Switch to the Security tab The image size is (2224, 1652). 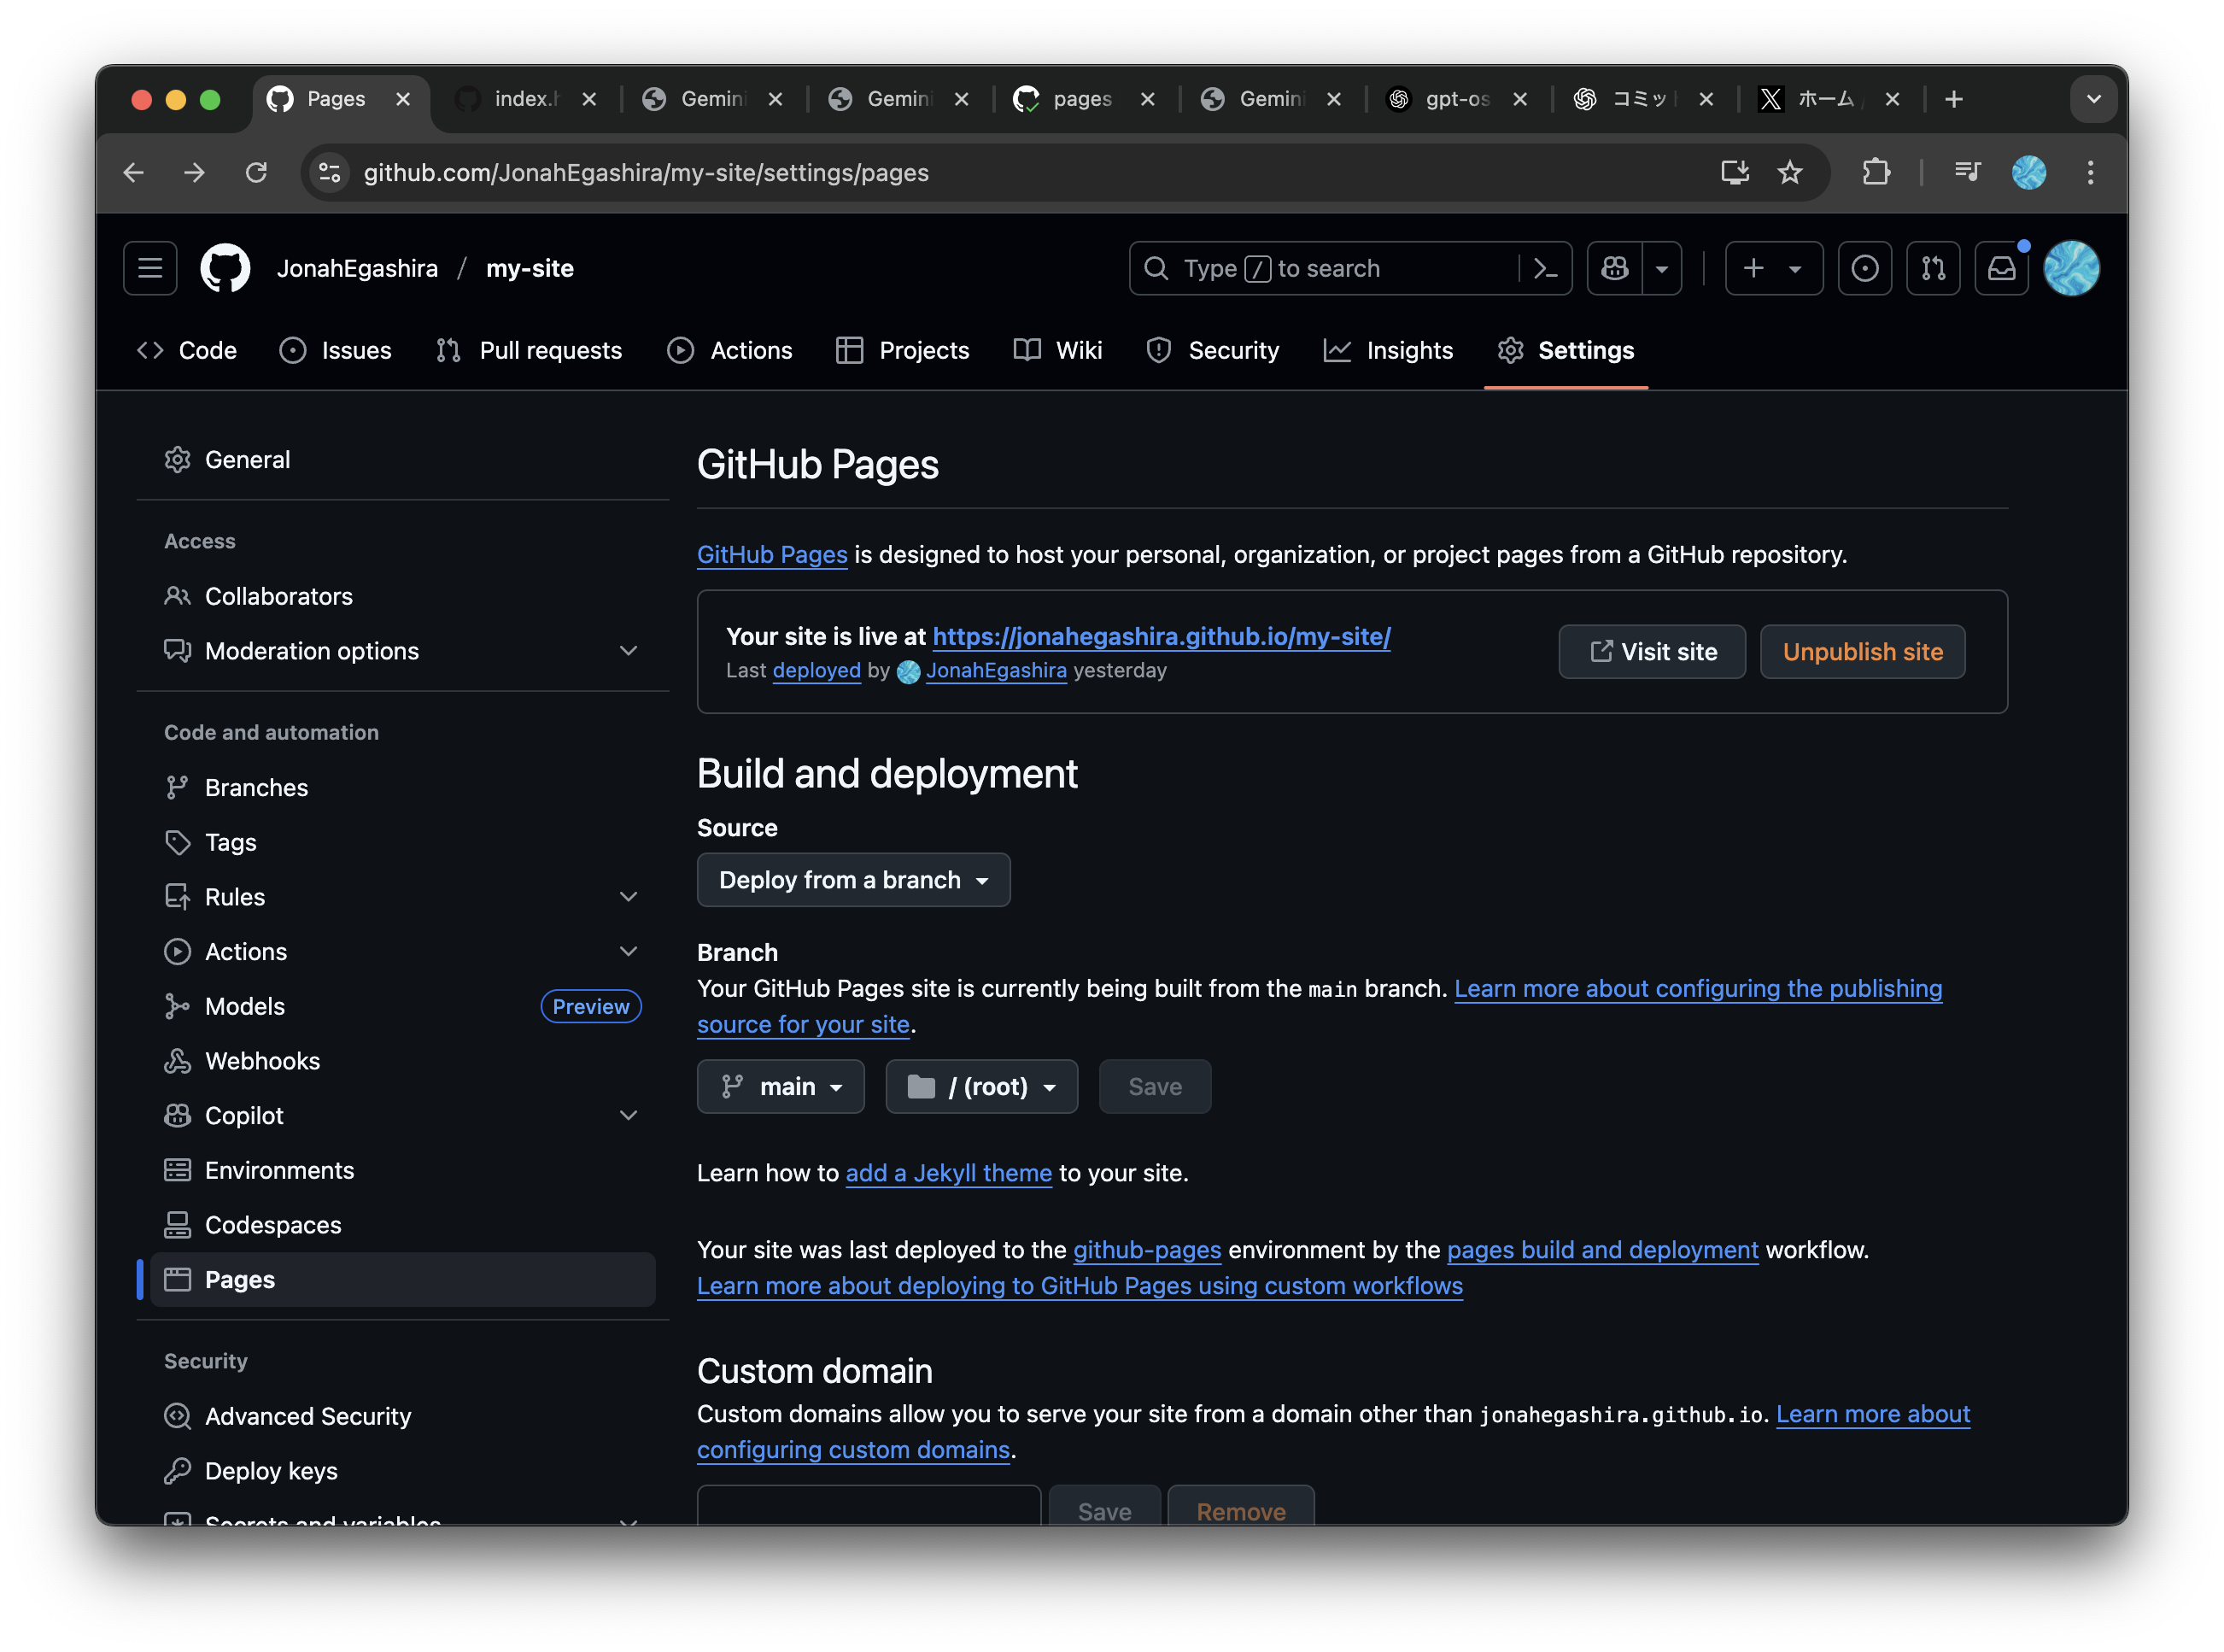click(1213, 350)
